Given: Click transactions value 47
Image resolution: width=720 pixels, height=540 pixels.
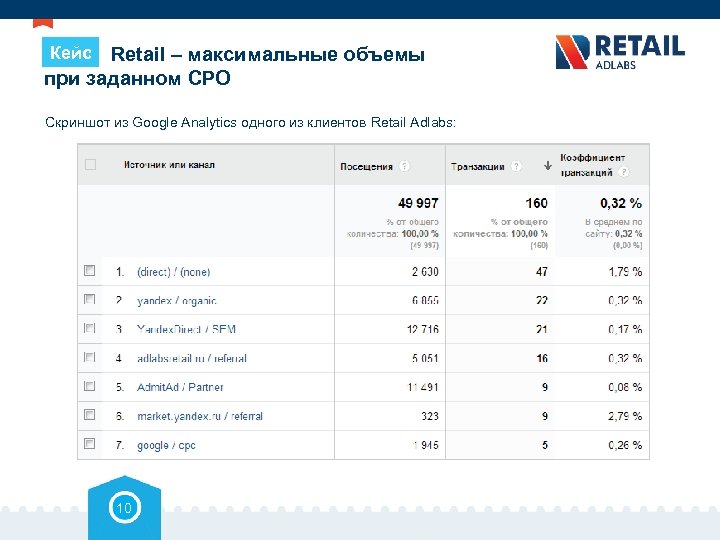Looking at the screenshot, I should (x=542, y=272).
